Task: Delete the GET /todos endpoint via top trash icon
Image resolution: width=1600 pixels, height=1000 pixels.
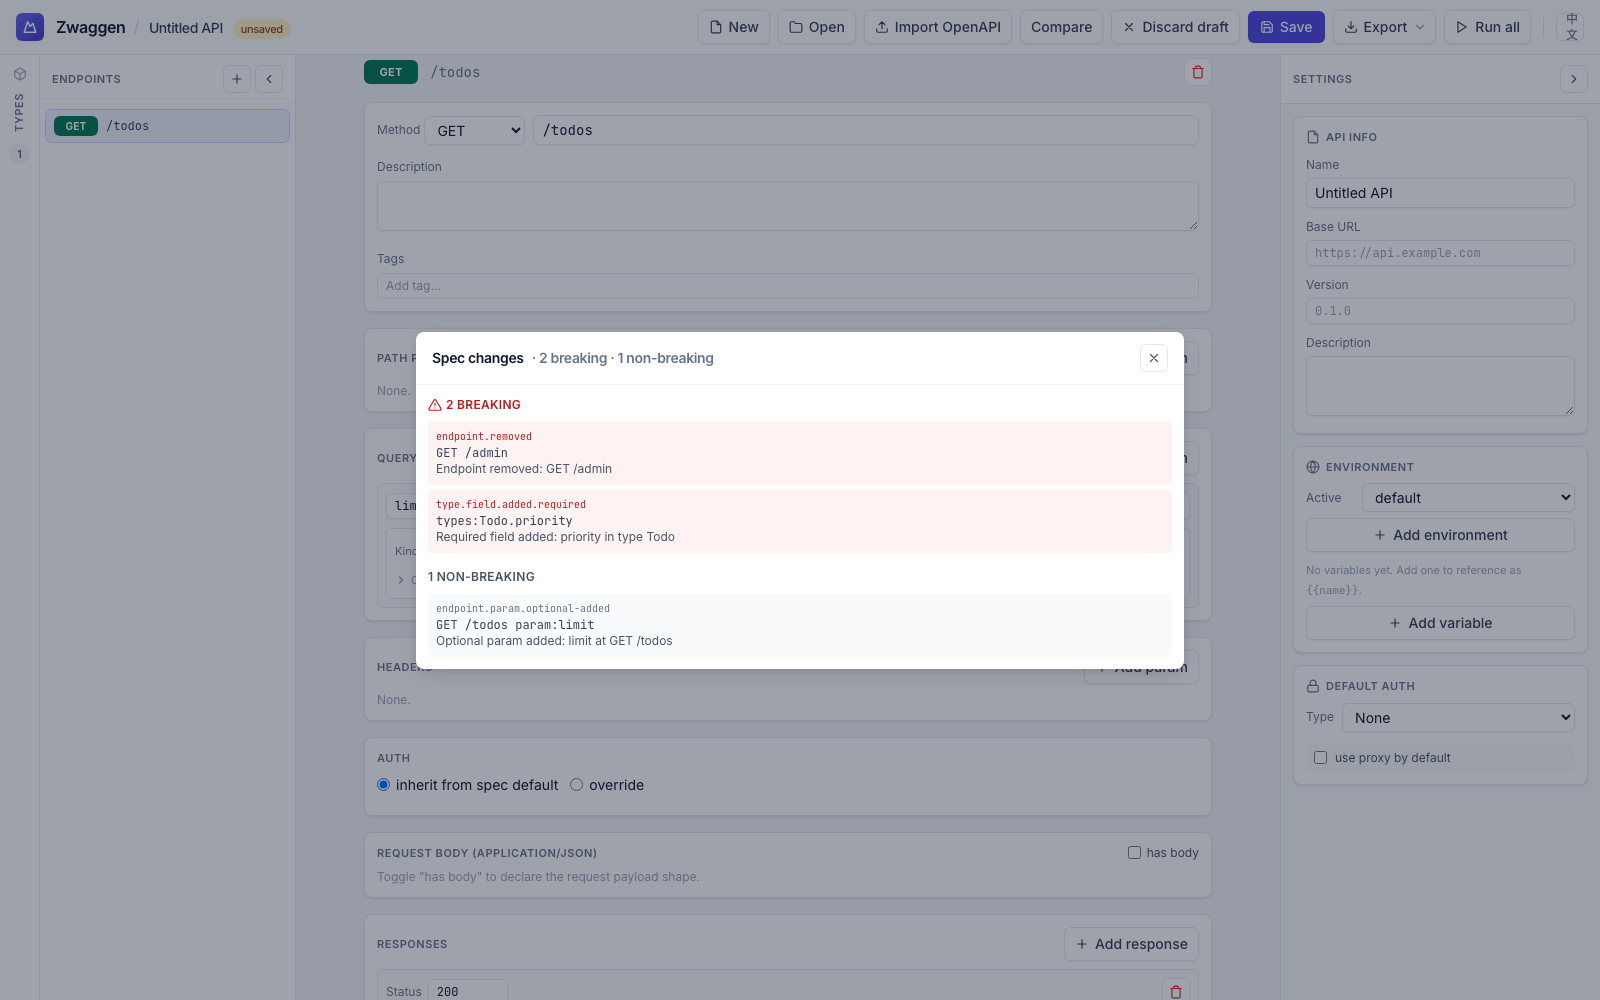Action: tap(1197, 72)
